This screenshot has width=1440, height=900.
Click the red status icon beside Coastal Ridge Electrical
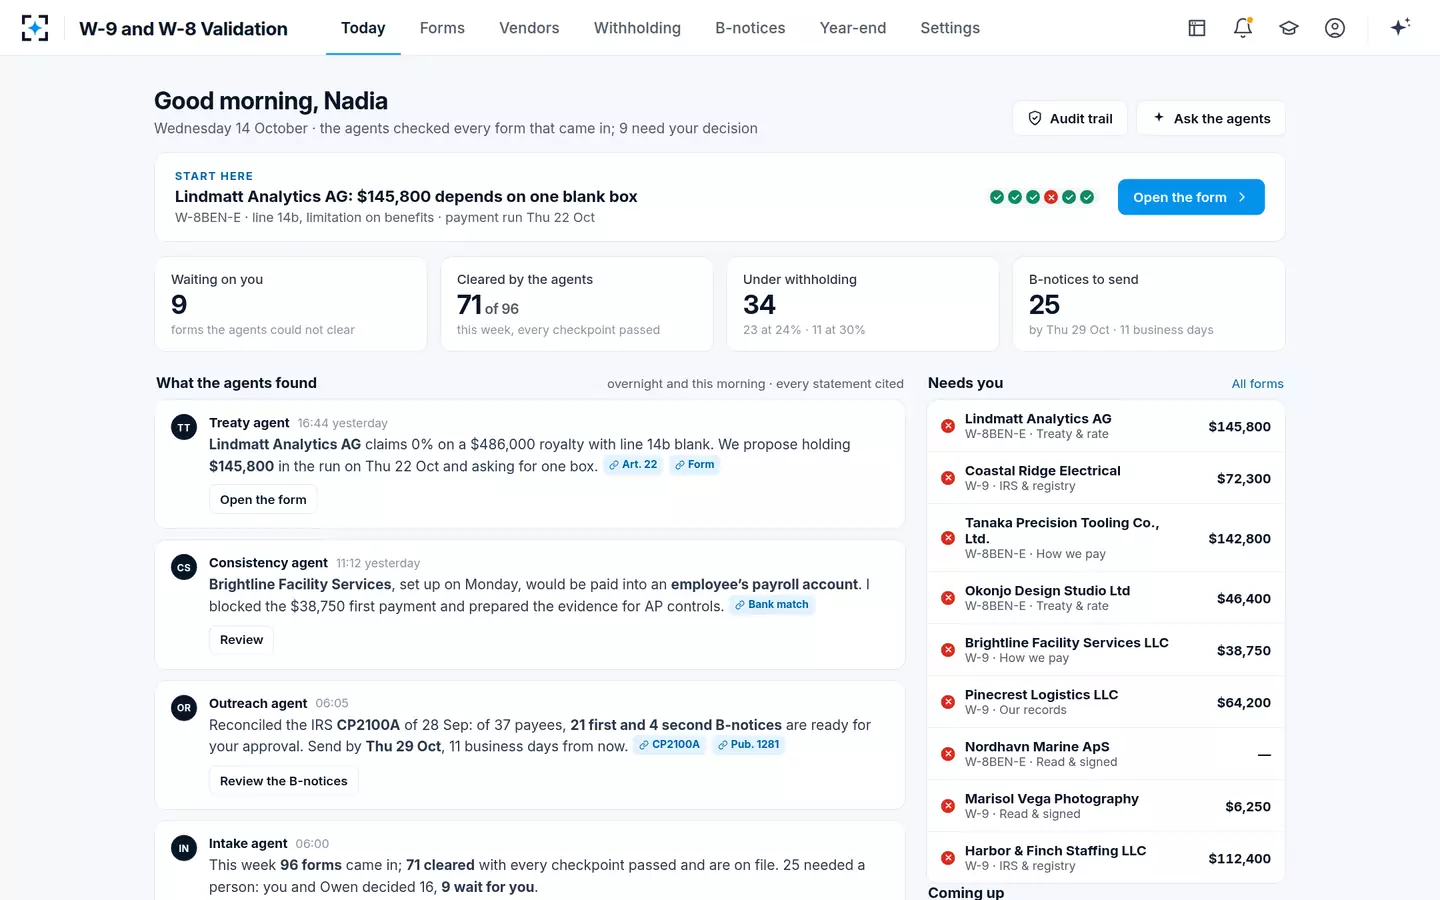(x=948, y=478)
